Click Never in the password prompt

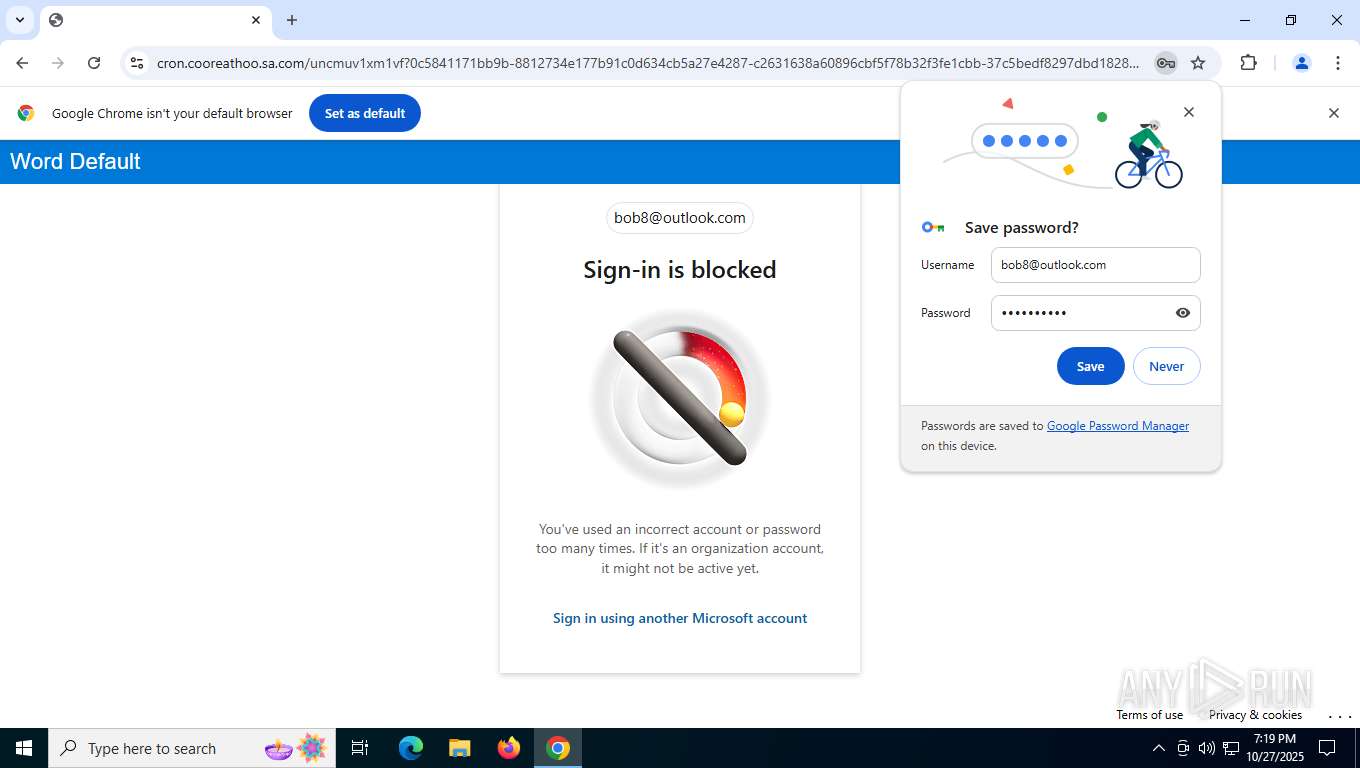(1166, 367)
